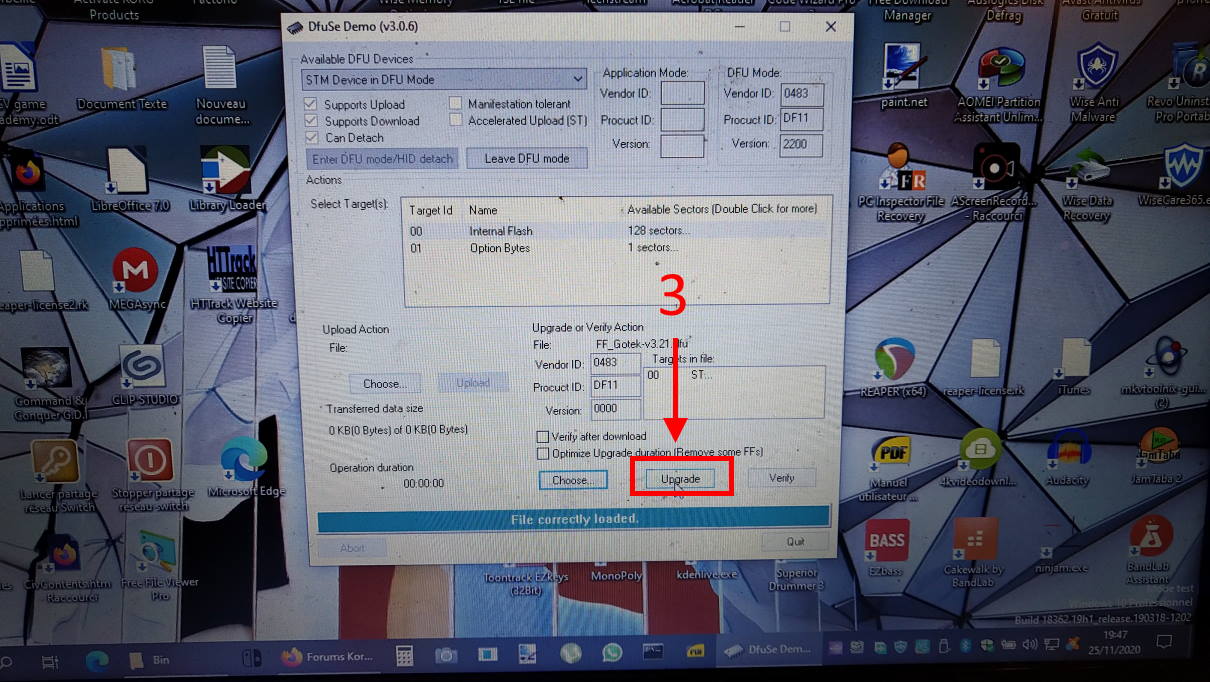This screenshot has width=1210, height=682.
Task: Click the Upgrade button
Action: tap(680, 479)
